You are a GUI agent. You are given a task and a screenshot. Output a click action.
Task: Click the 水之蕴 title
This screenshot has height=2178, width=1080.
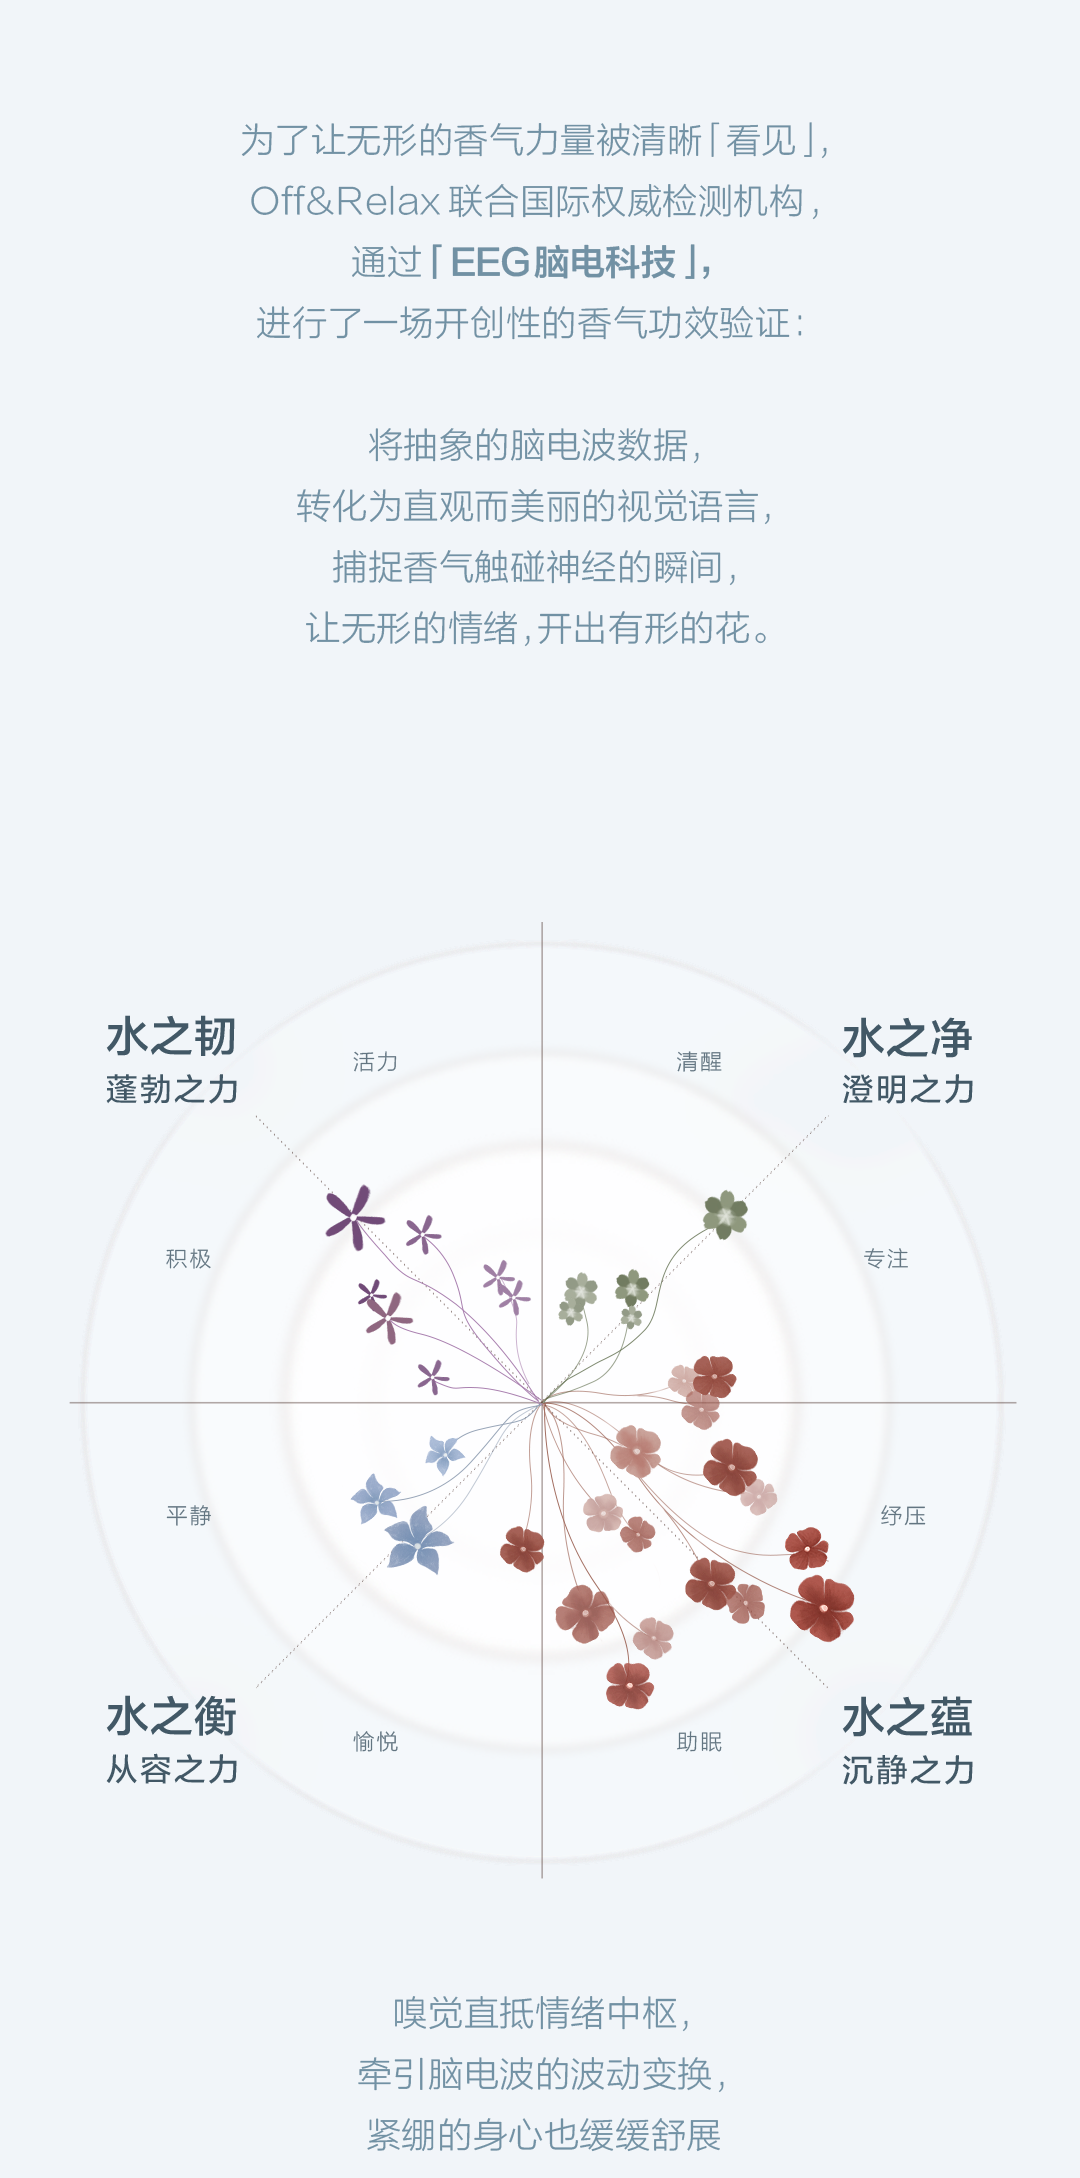click(x=907, y=1718)
